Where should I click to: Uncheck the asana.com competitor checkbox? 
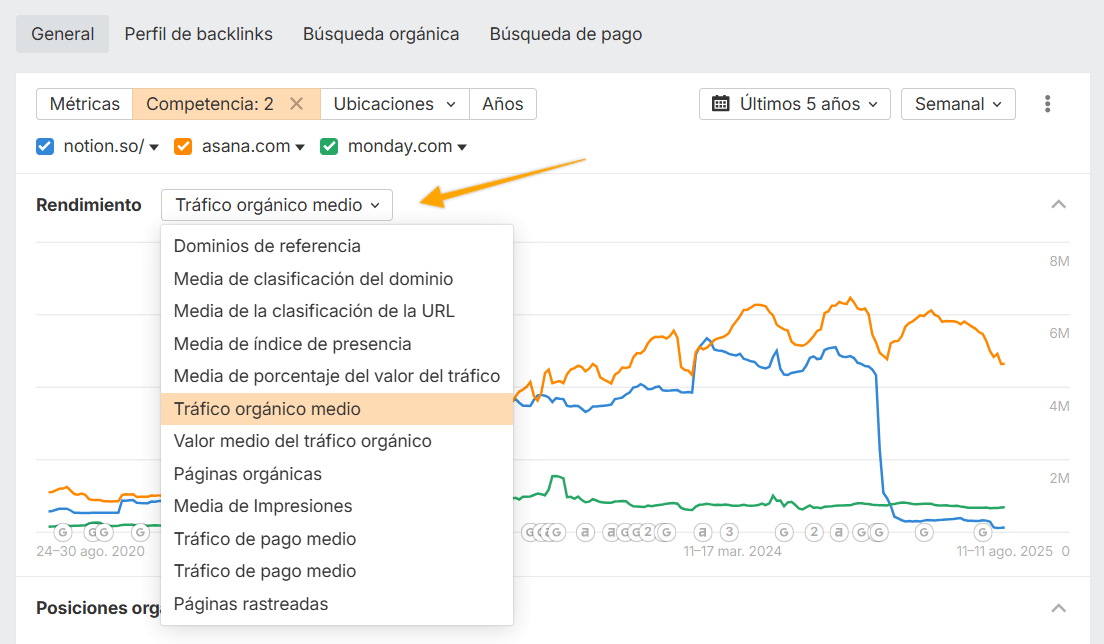184,145
